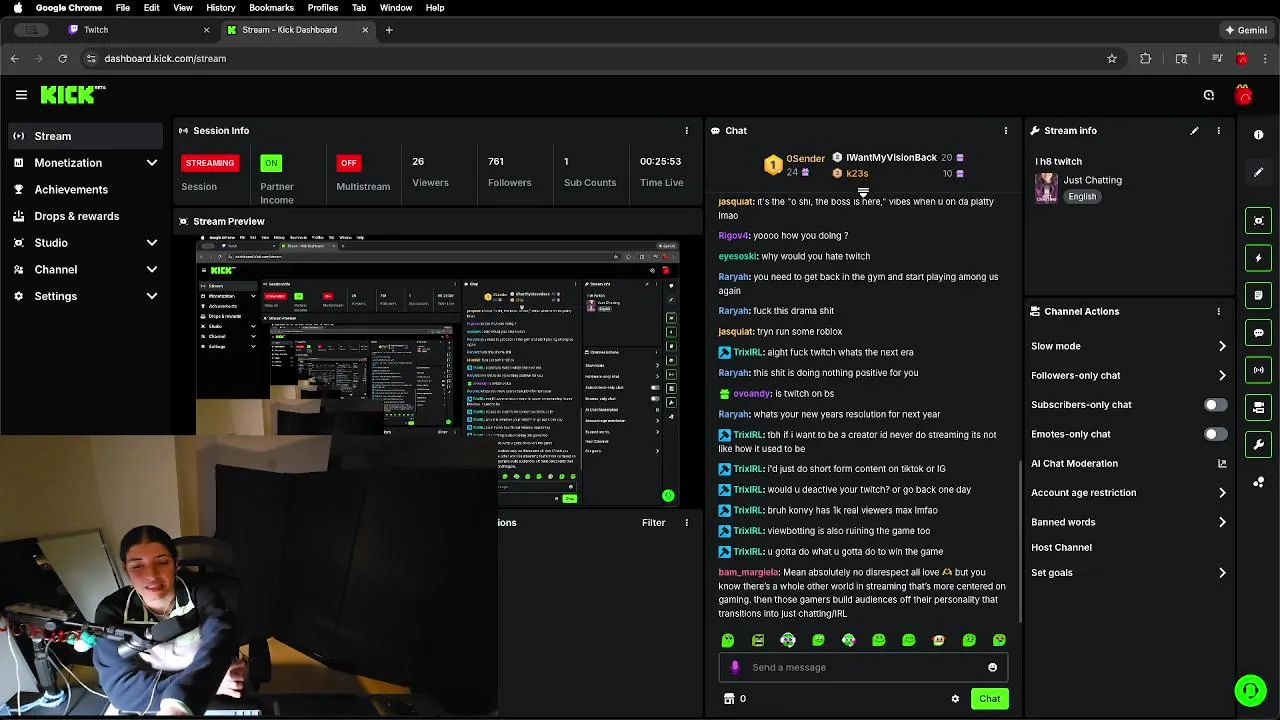
Task: Open Followers-only chat options arrow
Action: [x=1222, y=375]
